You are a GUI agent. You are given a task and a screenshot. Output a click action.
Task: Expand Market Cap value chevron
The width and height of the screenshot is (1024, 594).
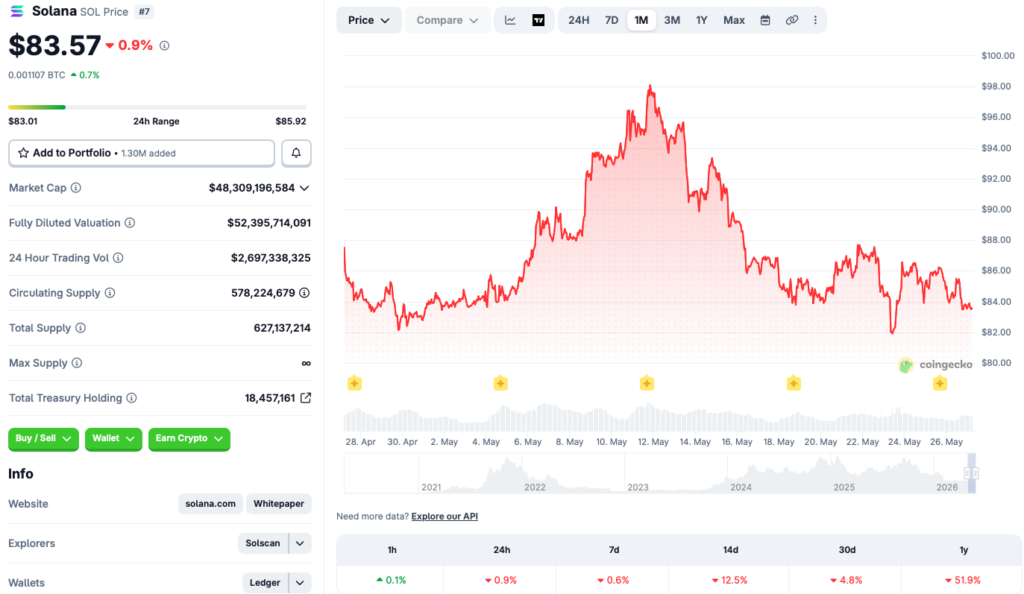pyautogui.click(x=304, y=188)
